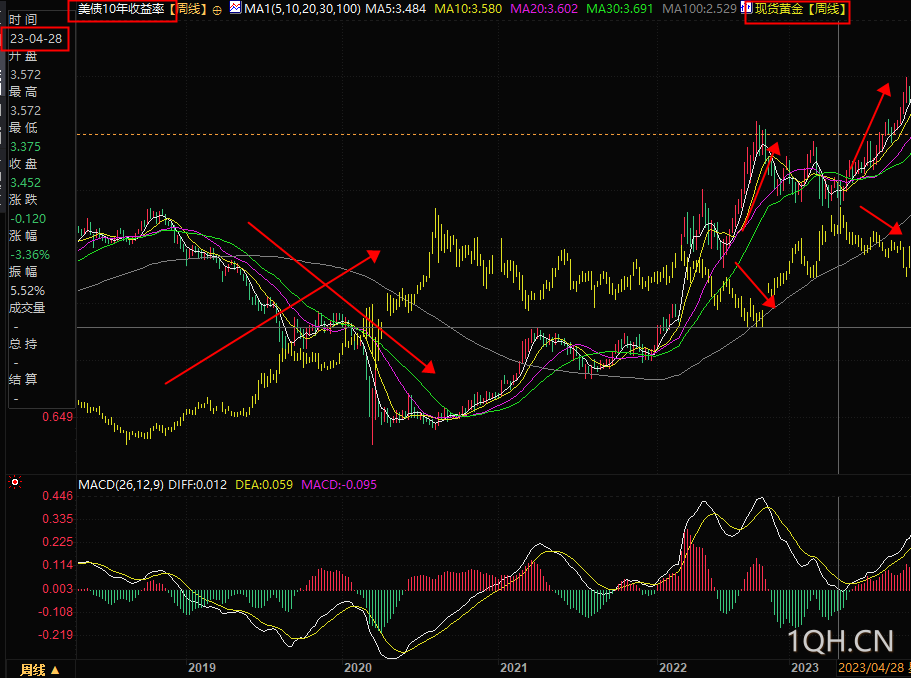Select the 现货黄金 overlay label
This screenshot has width=911, height=678.
click(x=800, y=9)
